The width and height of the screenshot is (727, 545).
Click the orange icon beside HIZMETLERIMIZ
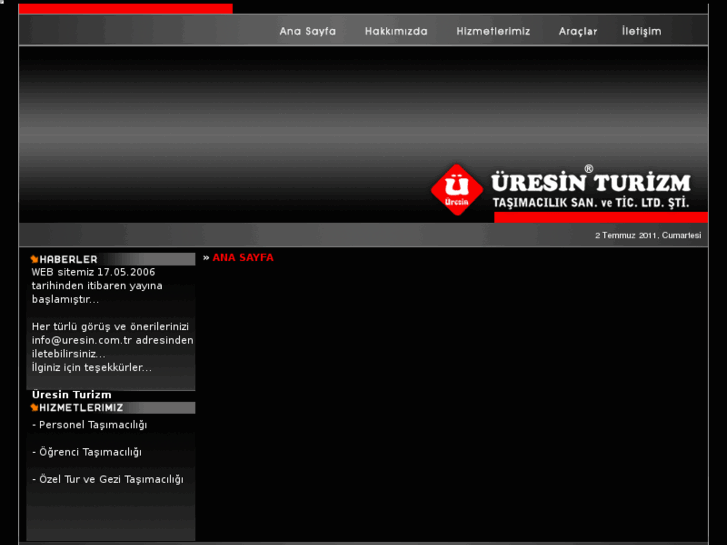click(x=34, y=408)
